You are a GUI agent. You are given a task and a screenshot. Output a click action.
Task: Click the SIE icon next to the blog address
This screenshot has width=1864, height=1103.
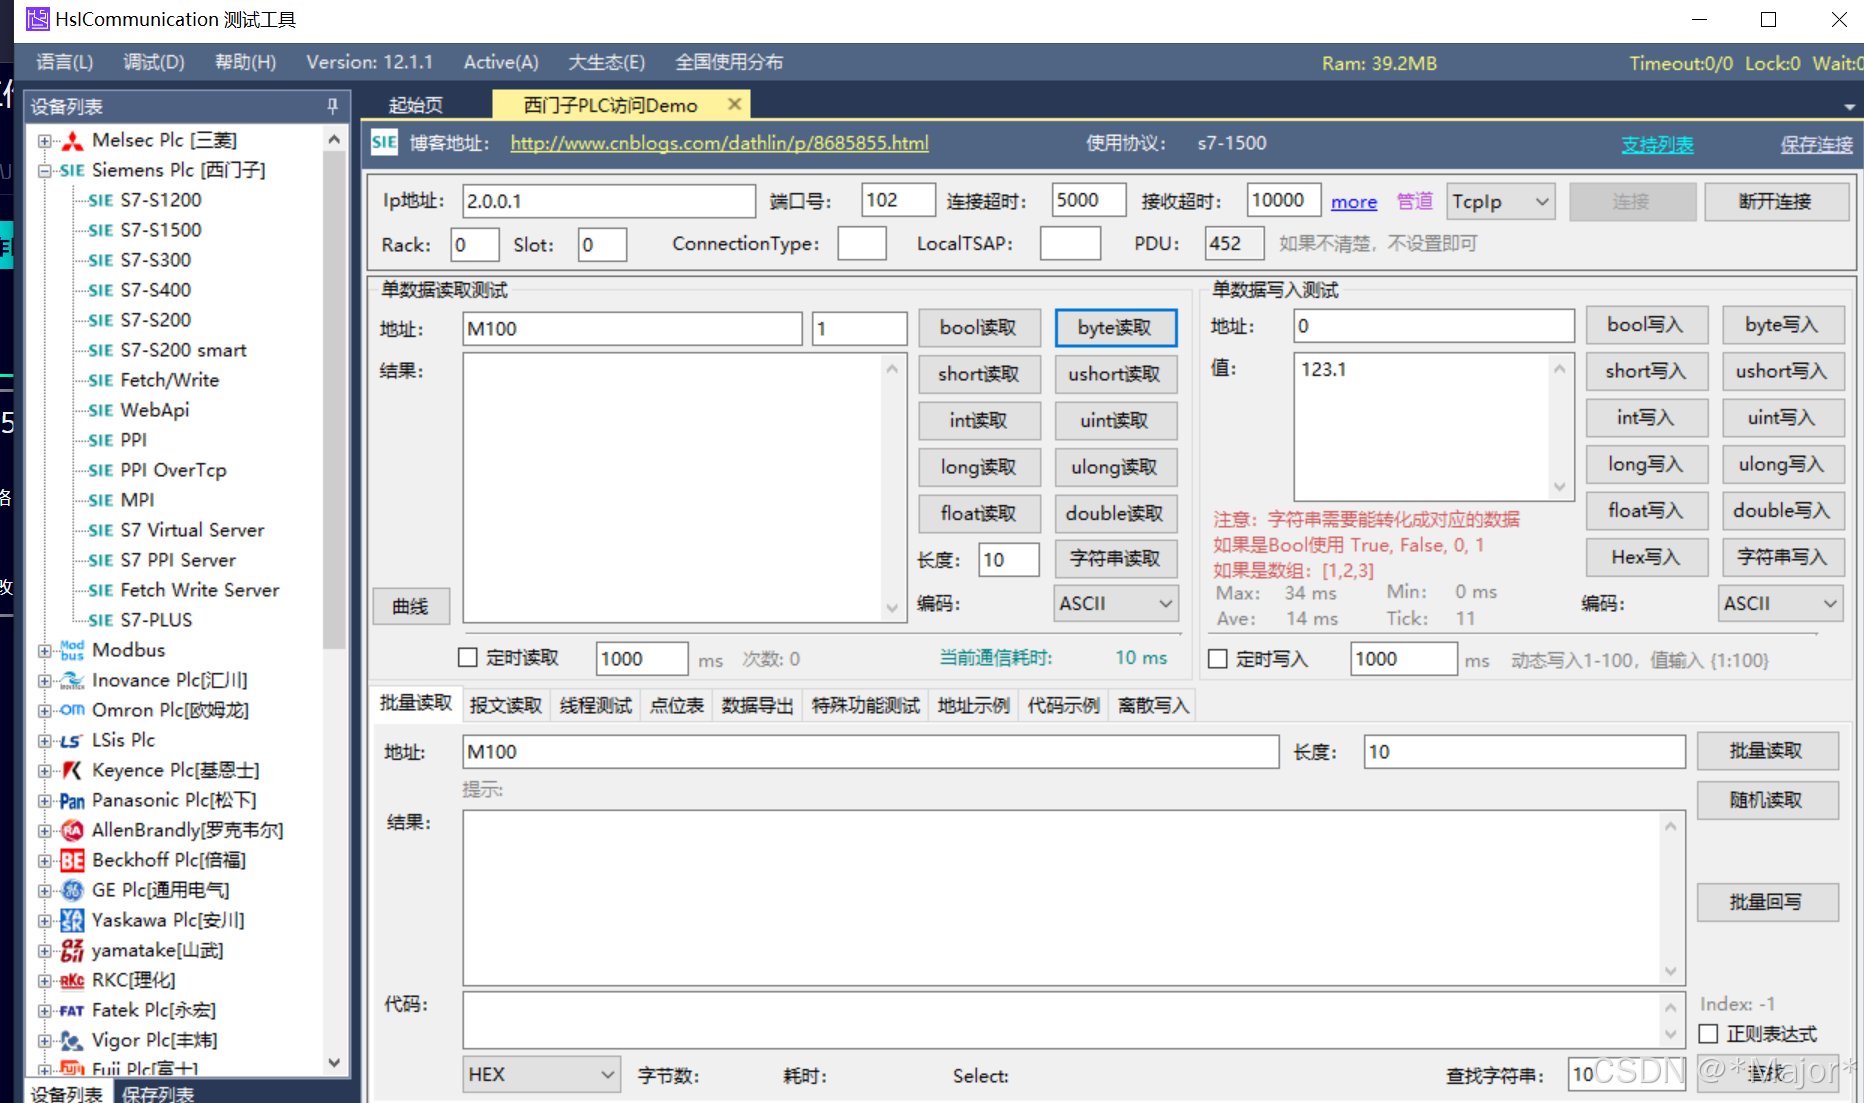point(383,142)
